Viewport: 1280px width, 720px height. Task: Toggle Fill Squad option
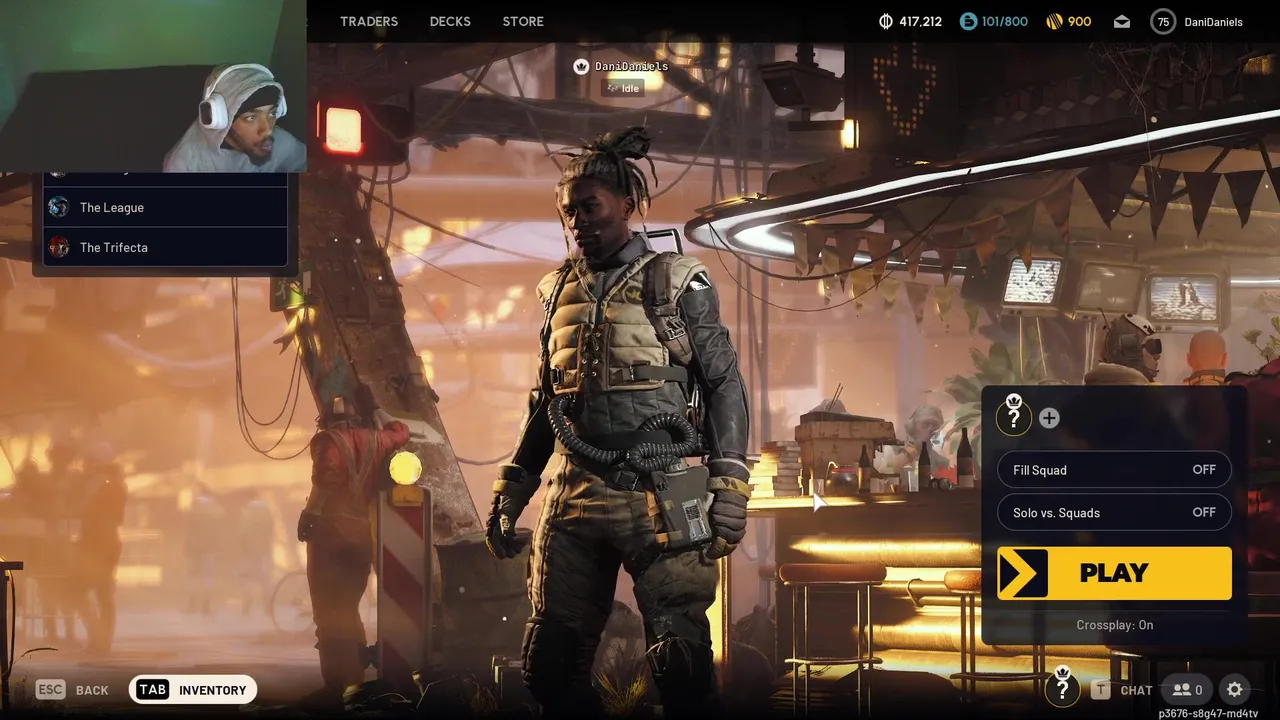point(1114,470)
